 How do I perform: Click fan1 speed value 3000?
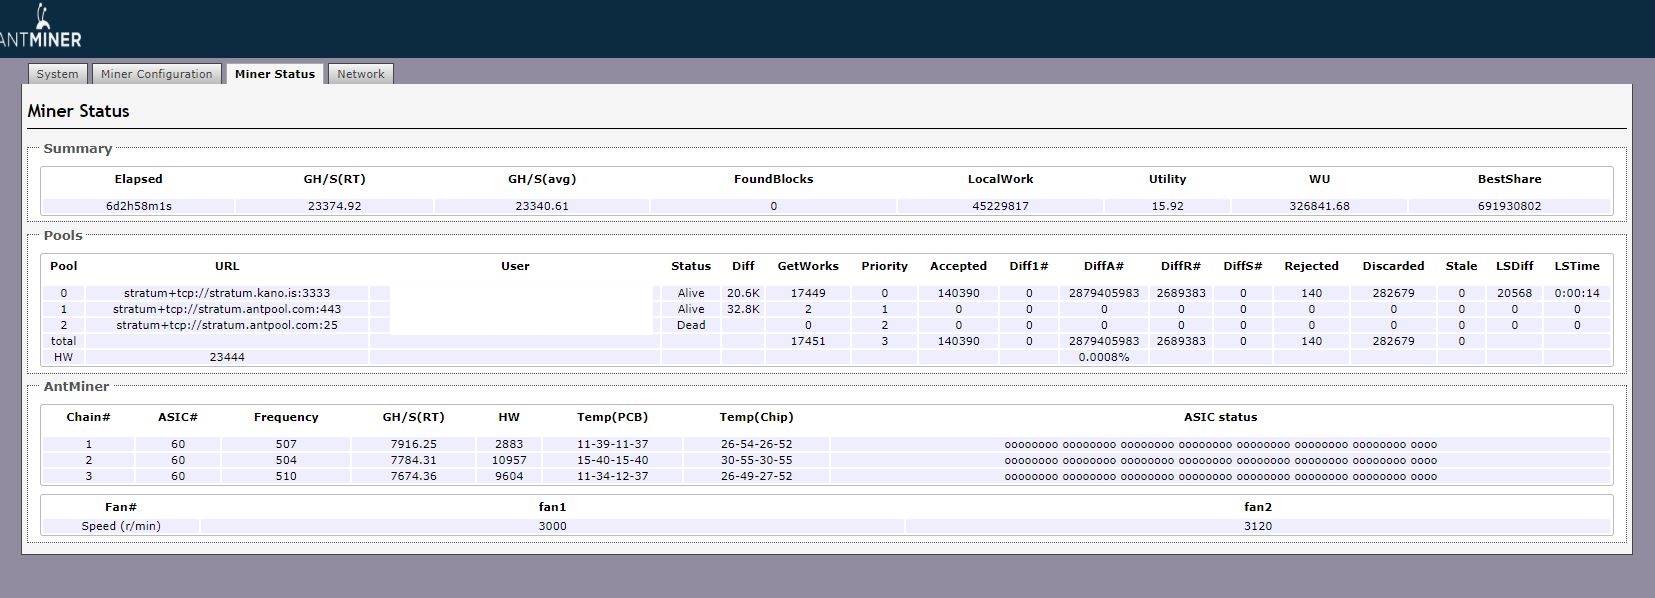(552, 526)
